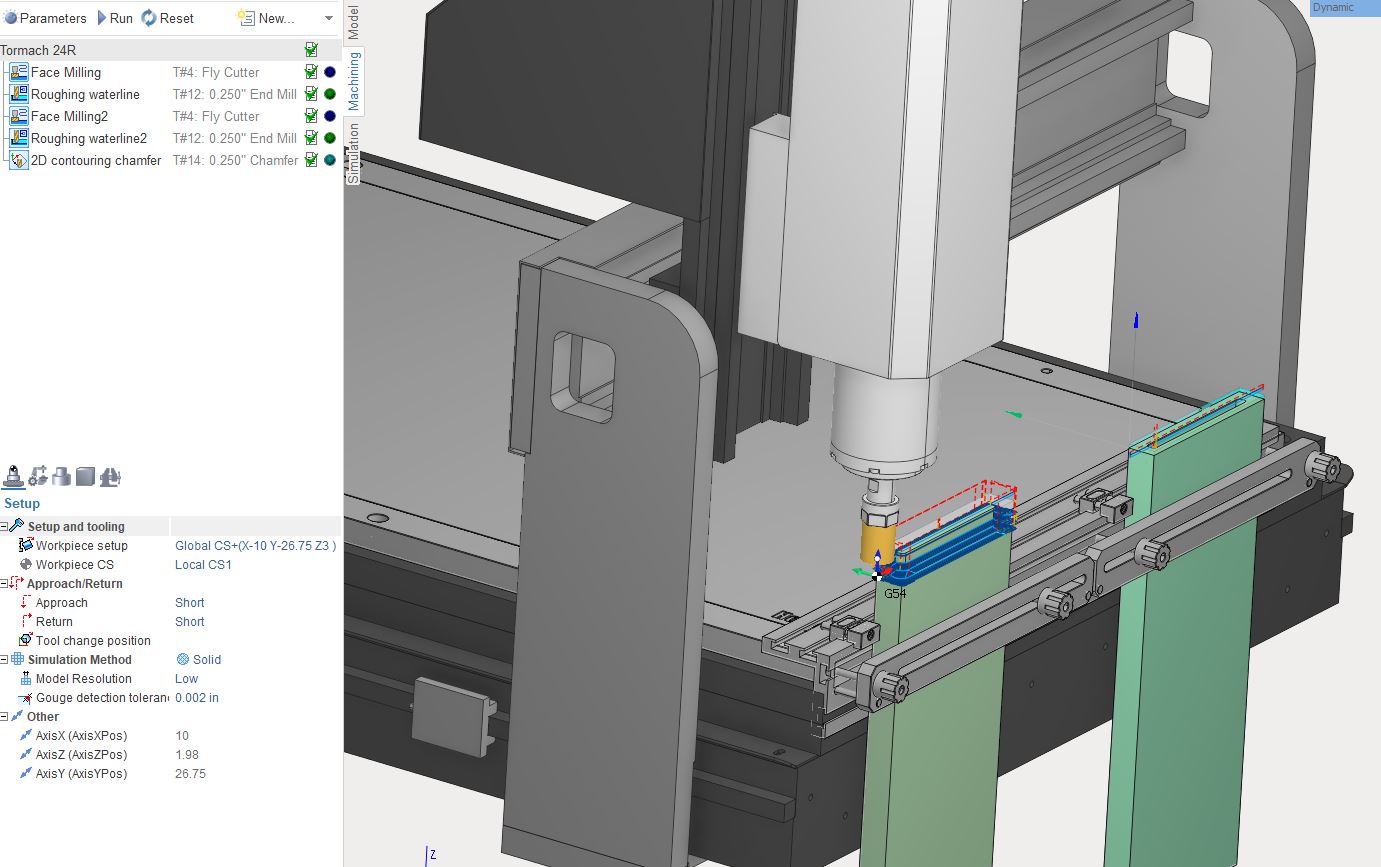Click the Face Milling2 operation icon

18,116
